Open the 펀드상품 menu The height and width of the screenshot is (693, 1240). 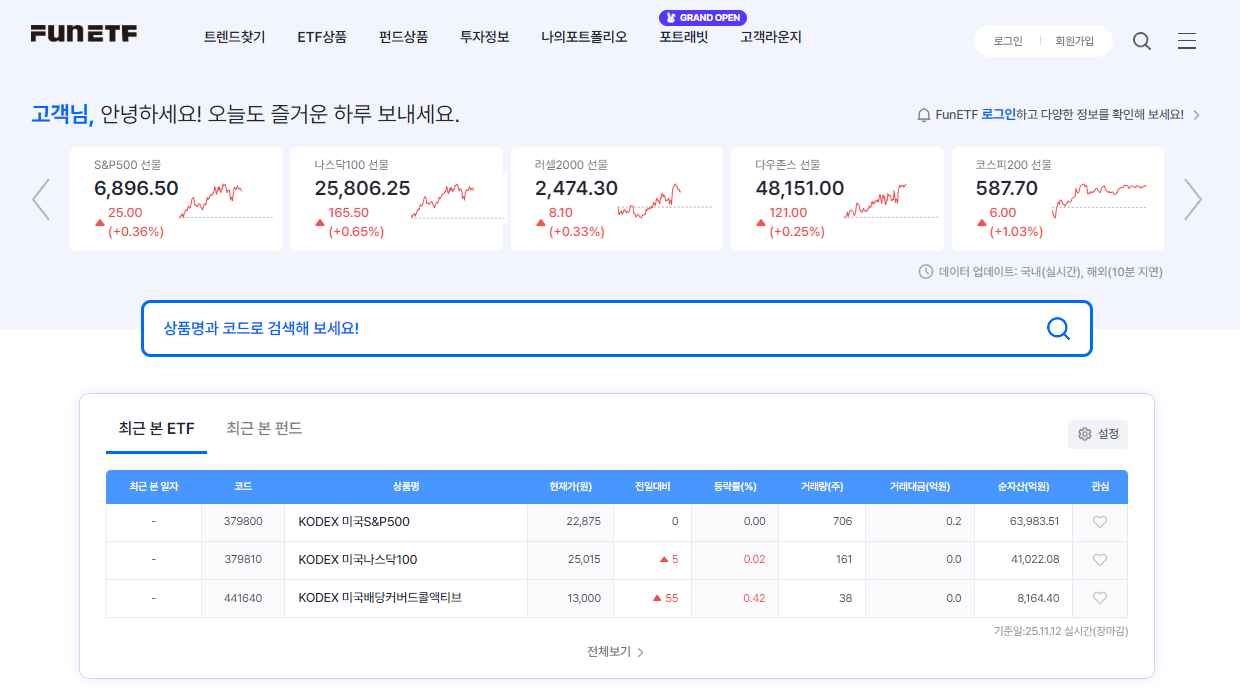coord(403,37)
